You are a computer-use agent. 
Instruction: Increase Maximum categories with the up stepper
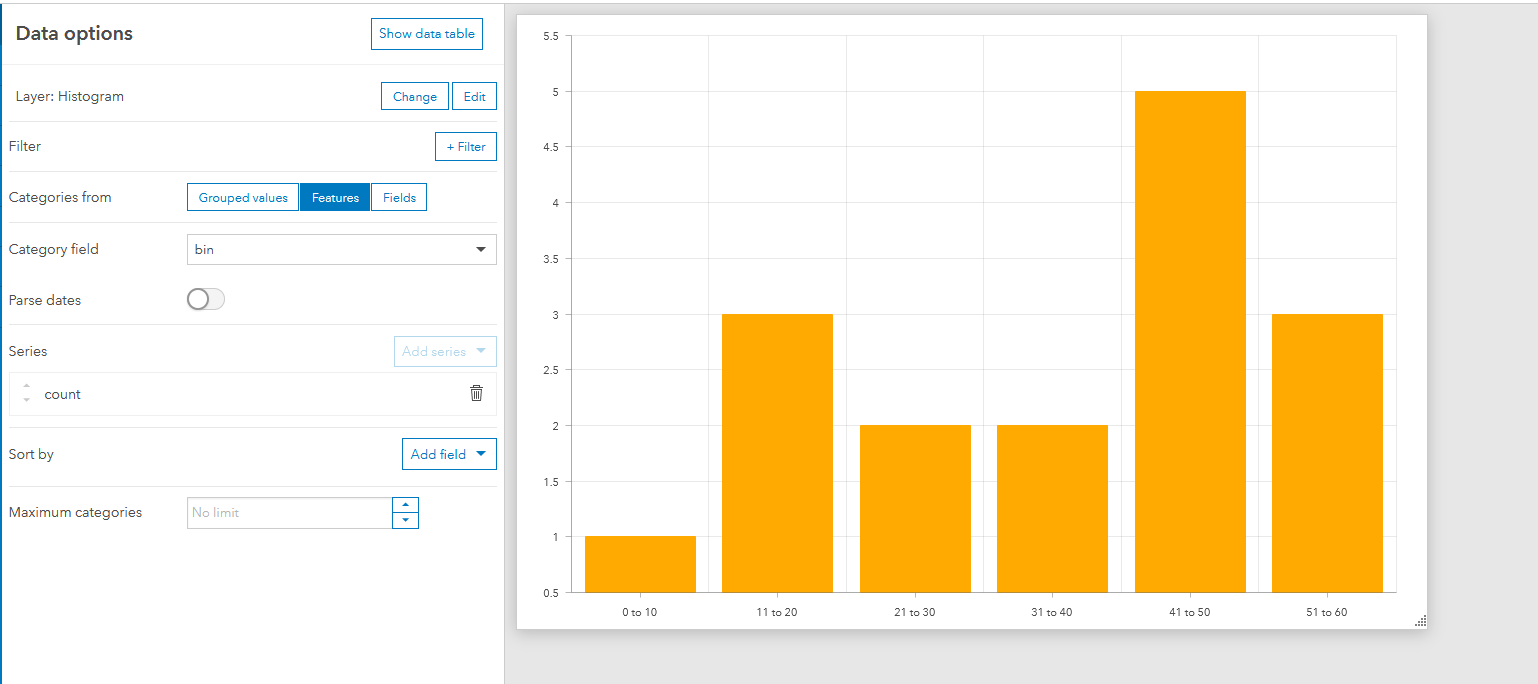(405, 505)
